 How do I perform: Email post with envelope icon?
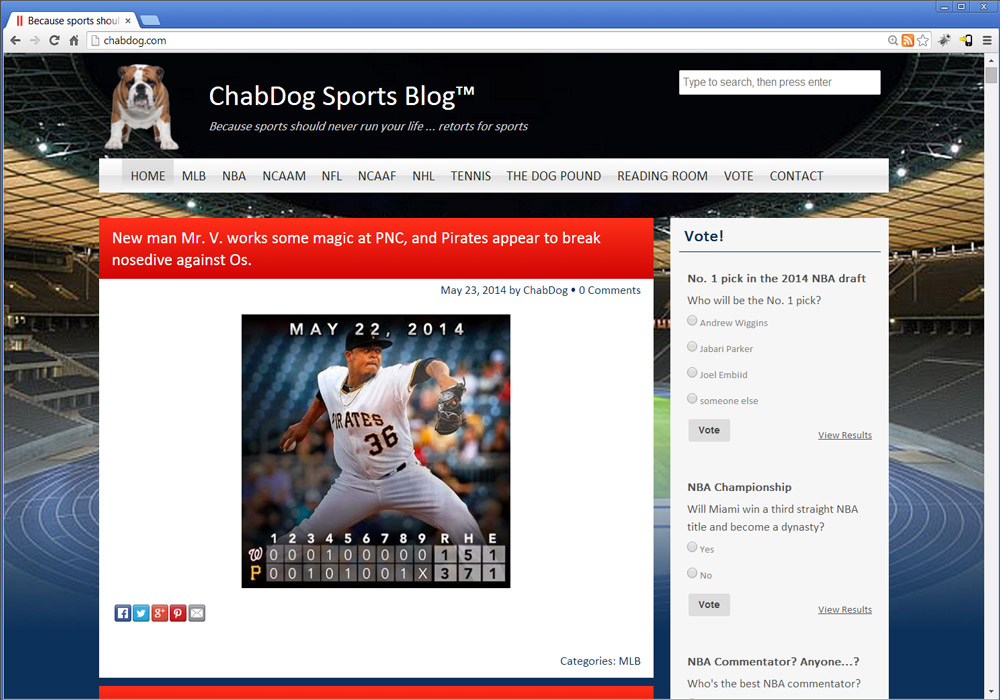click(196, 613)
